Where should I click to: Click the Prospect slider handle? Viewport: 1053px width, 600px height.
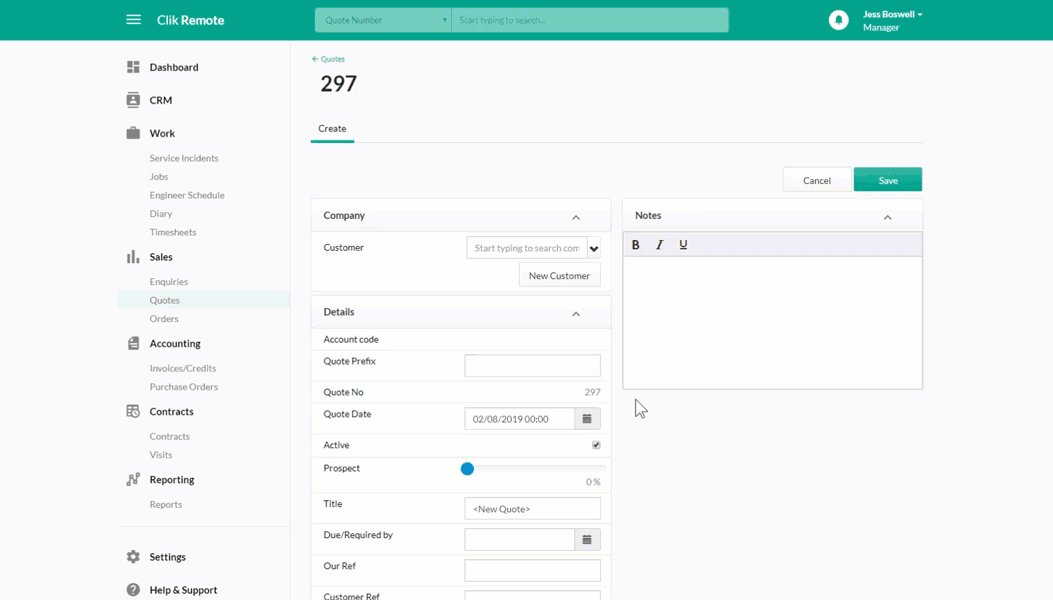tap(467, 469)
